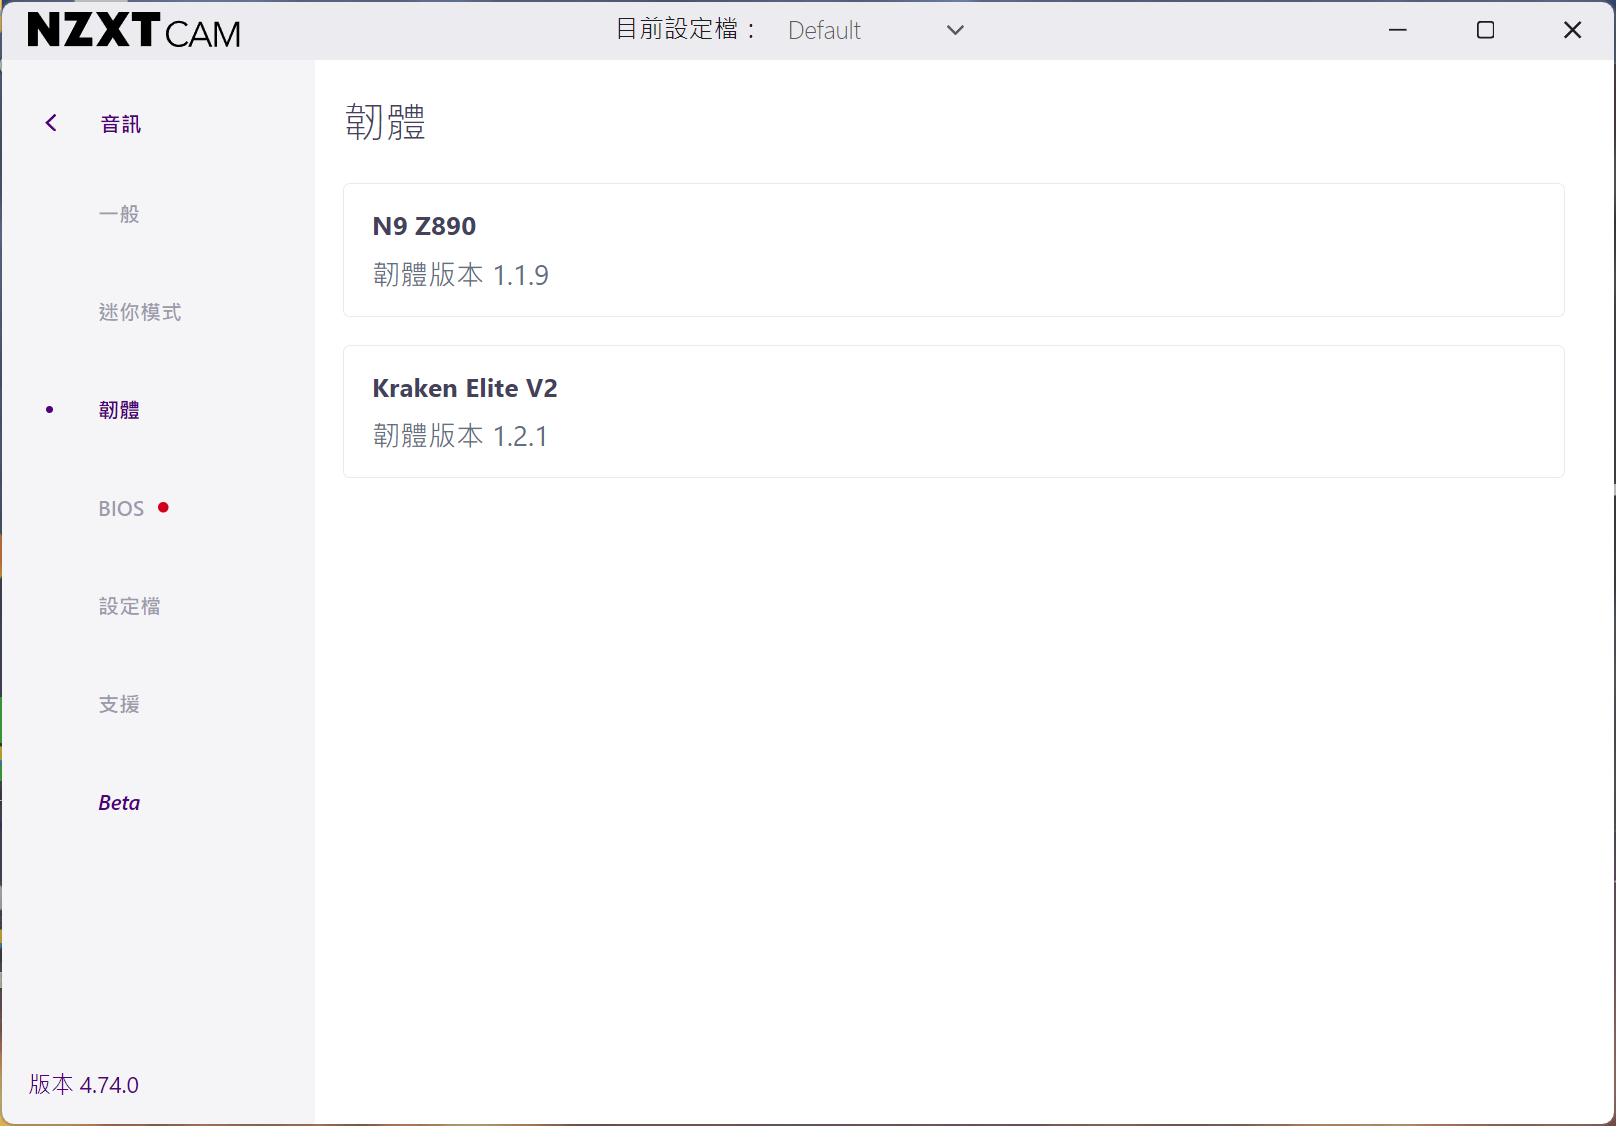Open the 目前設定檔 Default profile dropdown
This screenshot has height=1126, width=1616.
point(875,30)
